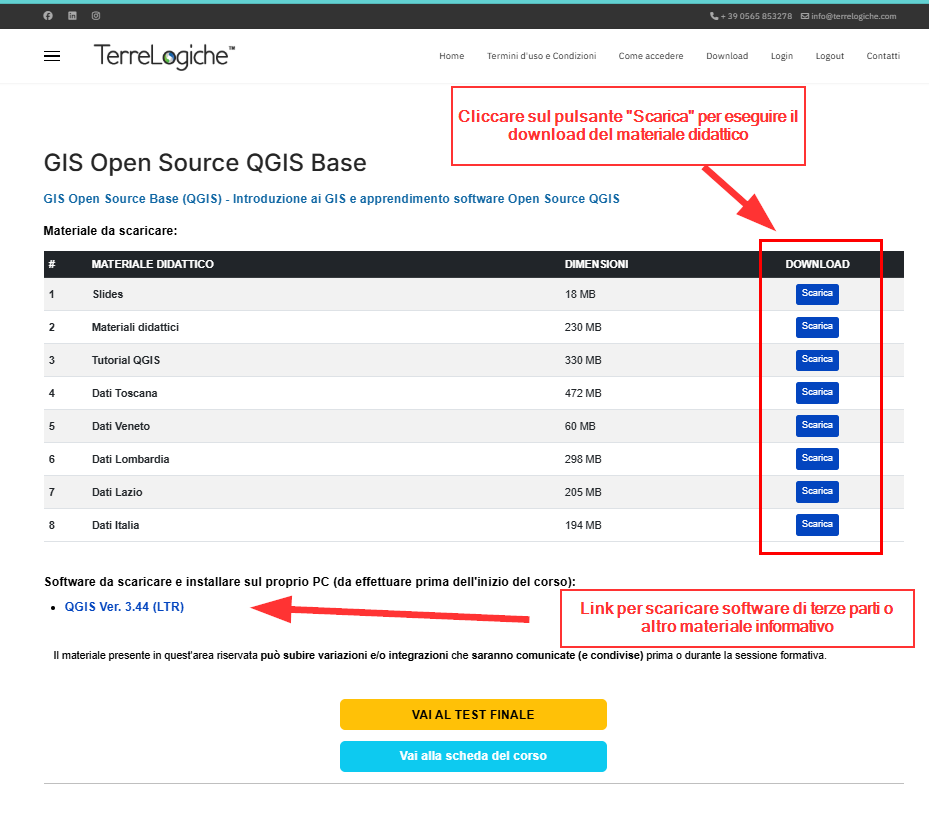Click the VAI AL TEST FINALE button
This screenshot has width=929, height=818.
point(473,714)
